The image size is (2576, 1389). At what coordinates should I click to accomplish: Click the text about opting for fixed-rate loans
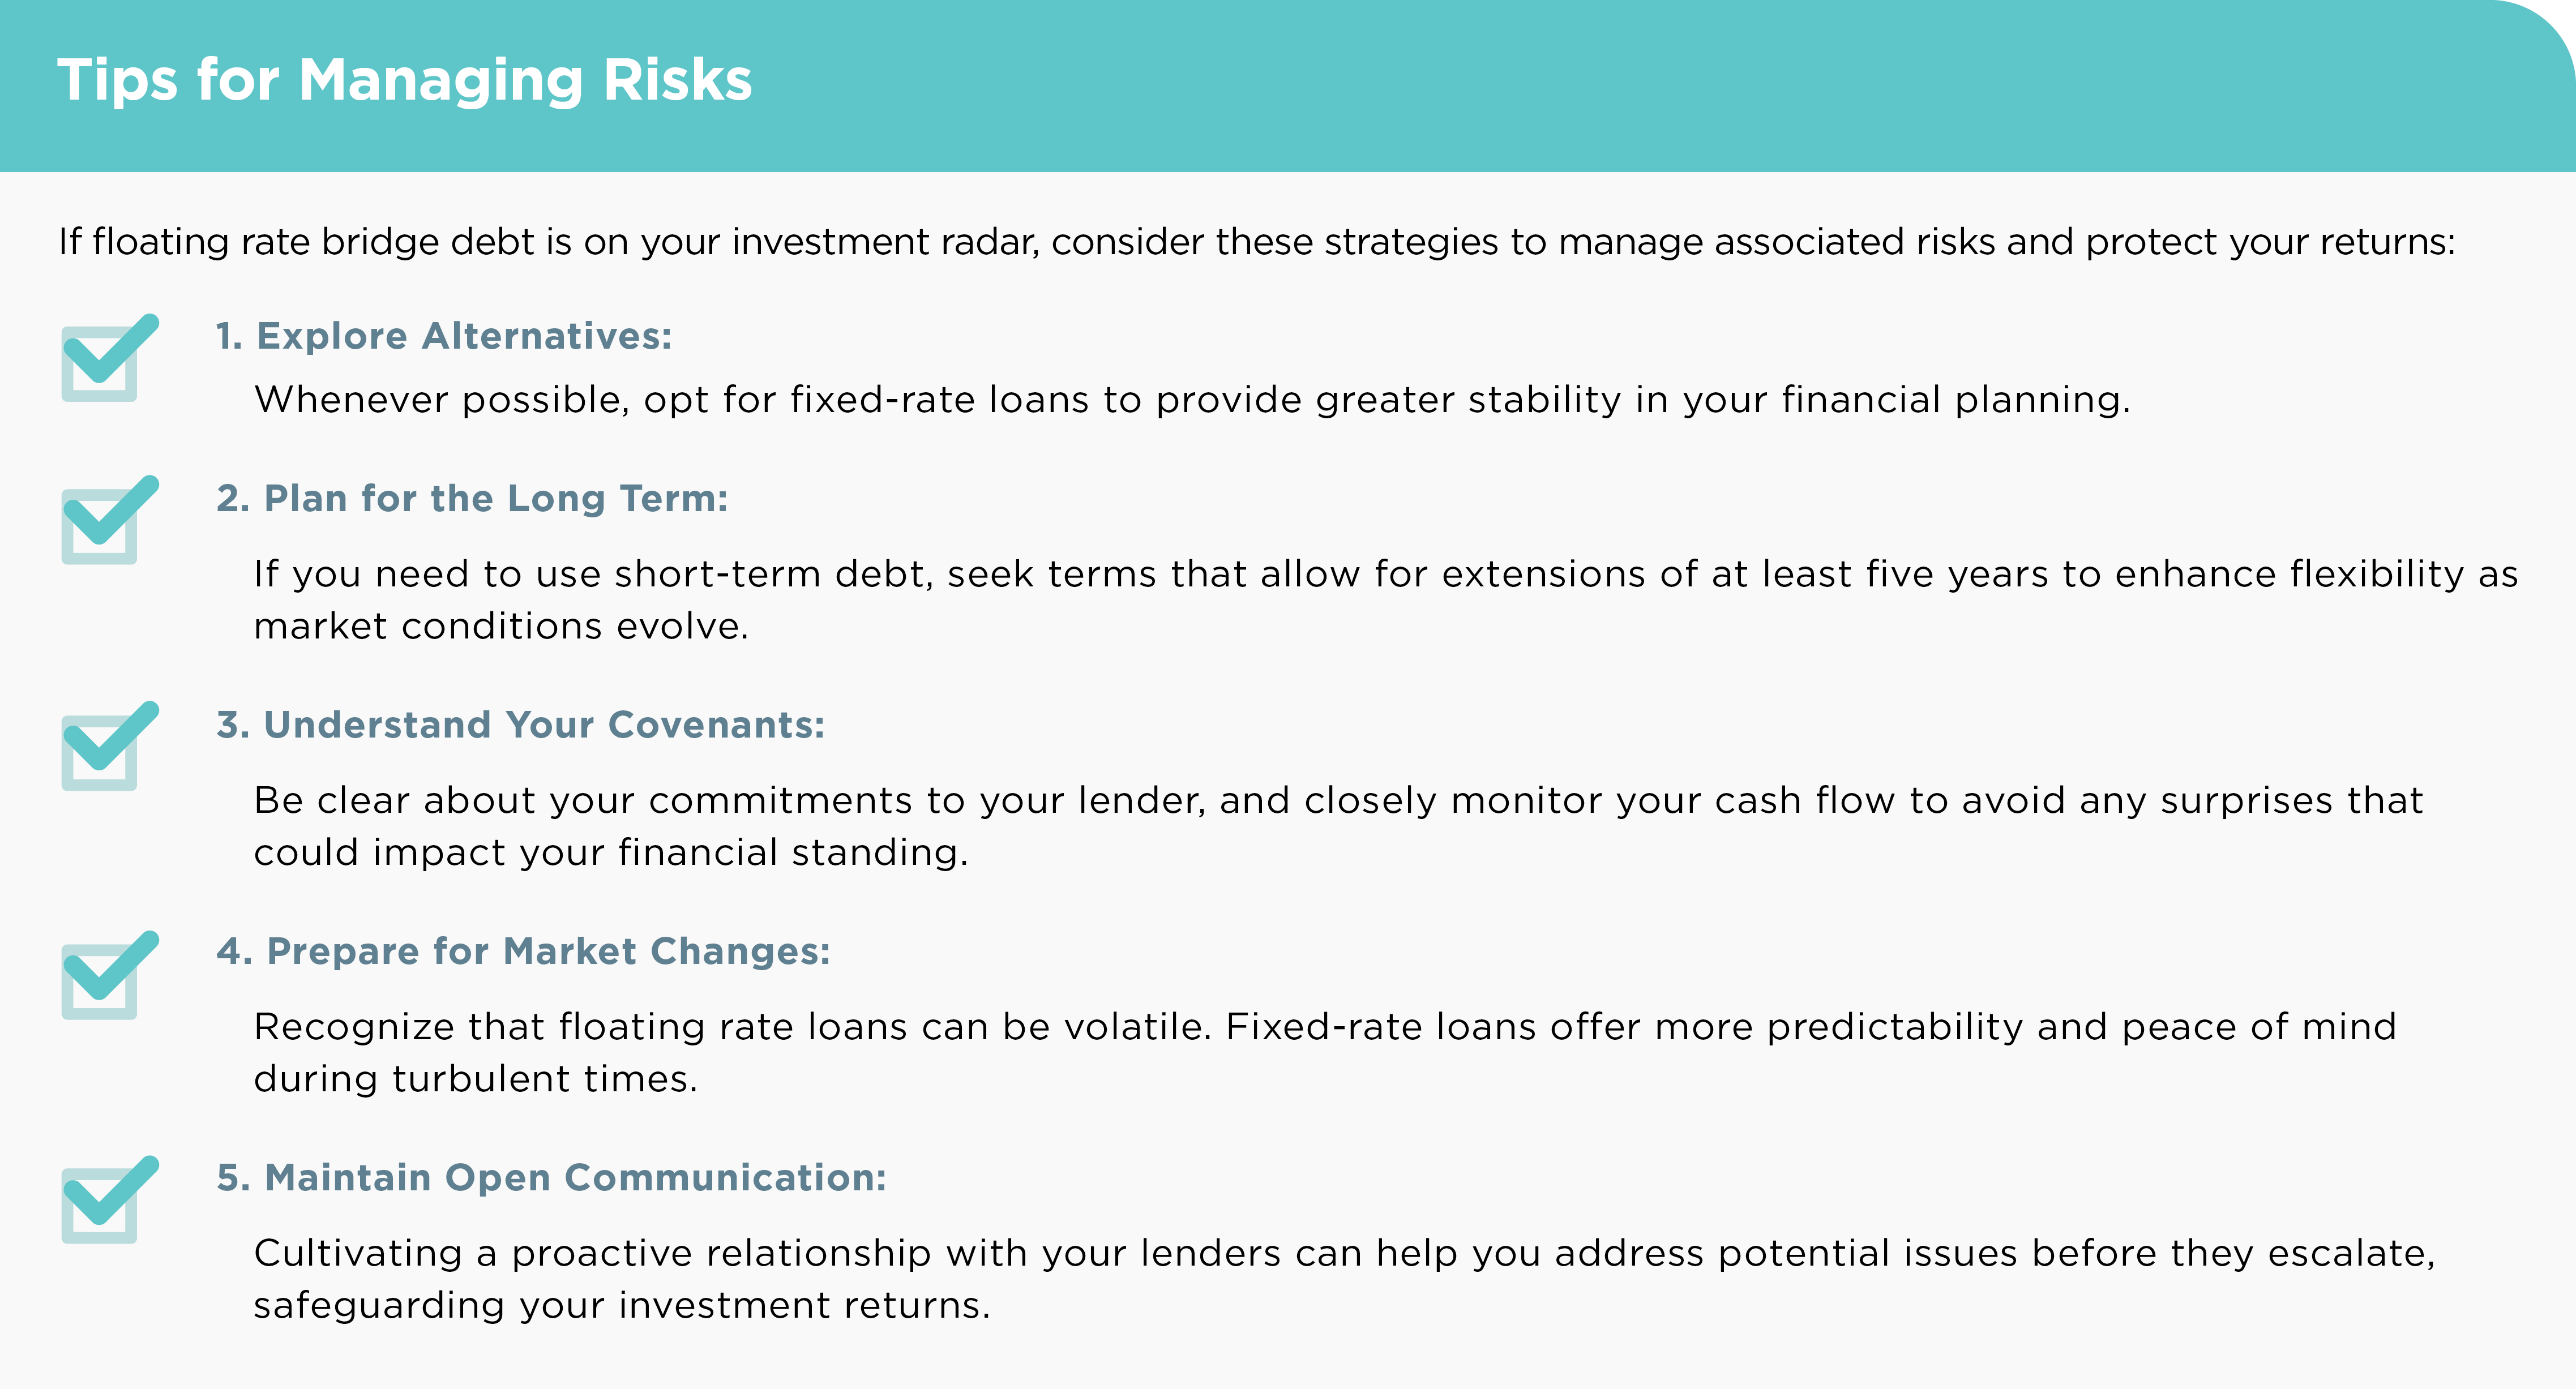pyautogui.click(x=1192, y=400)
